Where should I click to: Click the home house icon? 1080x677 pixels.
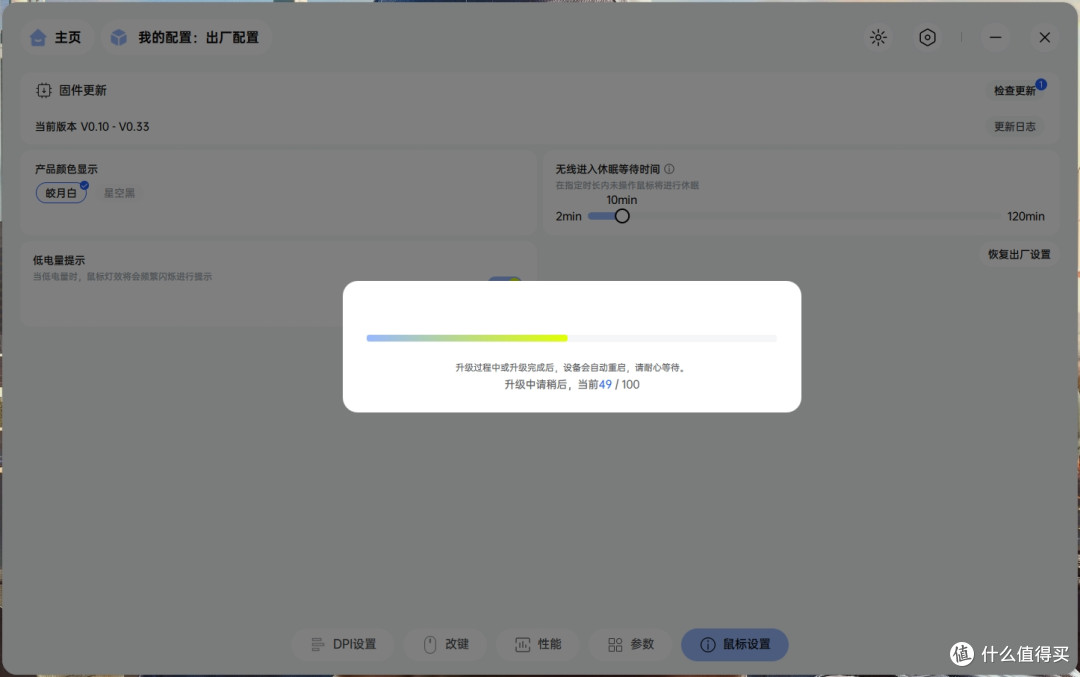38,37
